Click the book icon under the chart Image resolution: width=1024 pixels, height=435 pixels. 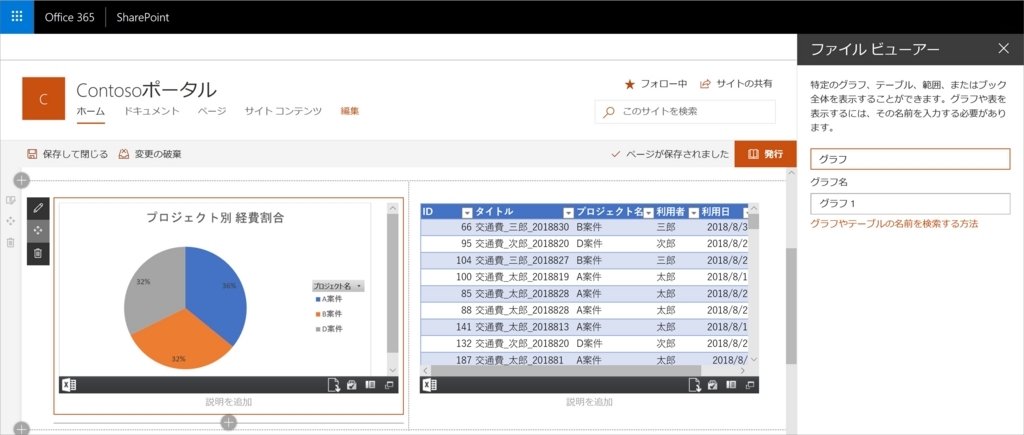click(x=370, y=385)
